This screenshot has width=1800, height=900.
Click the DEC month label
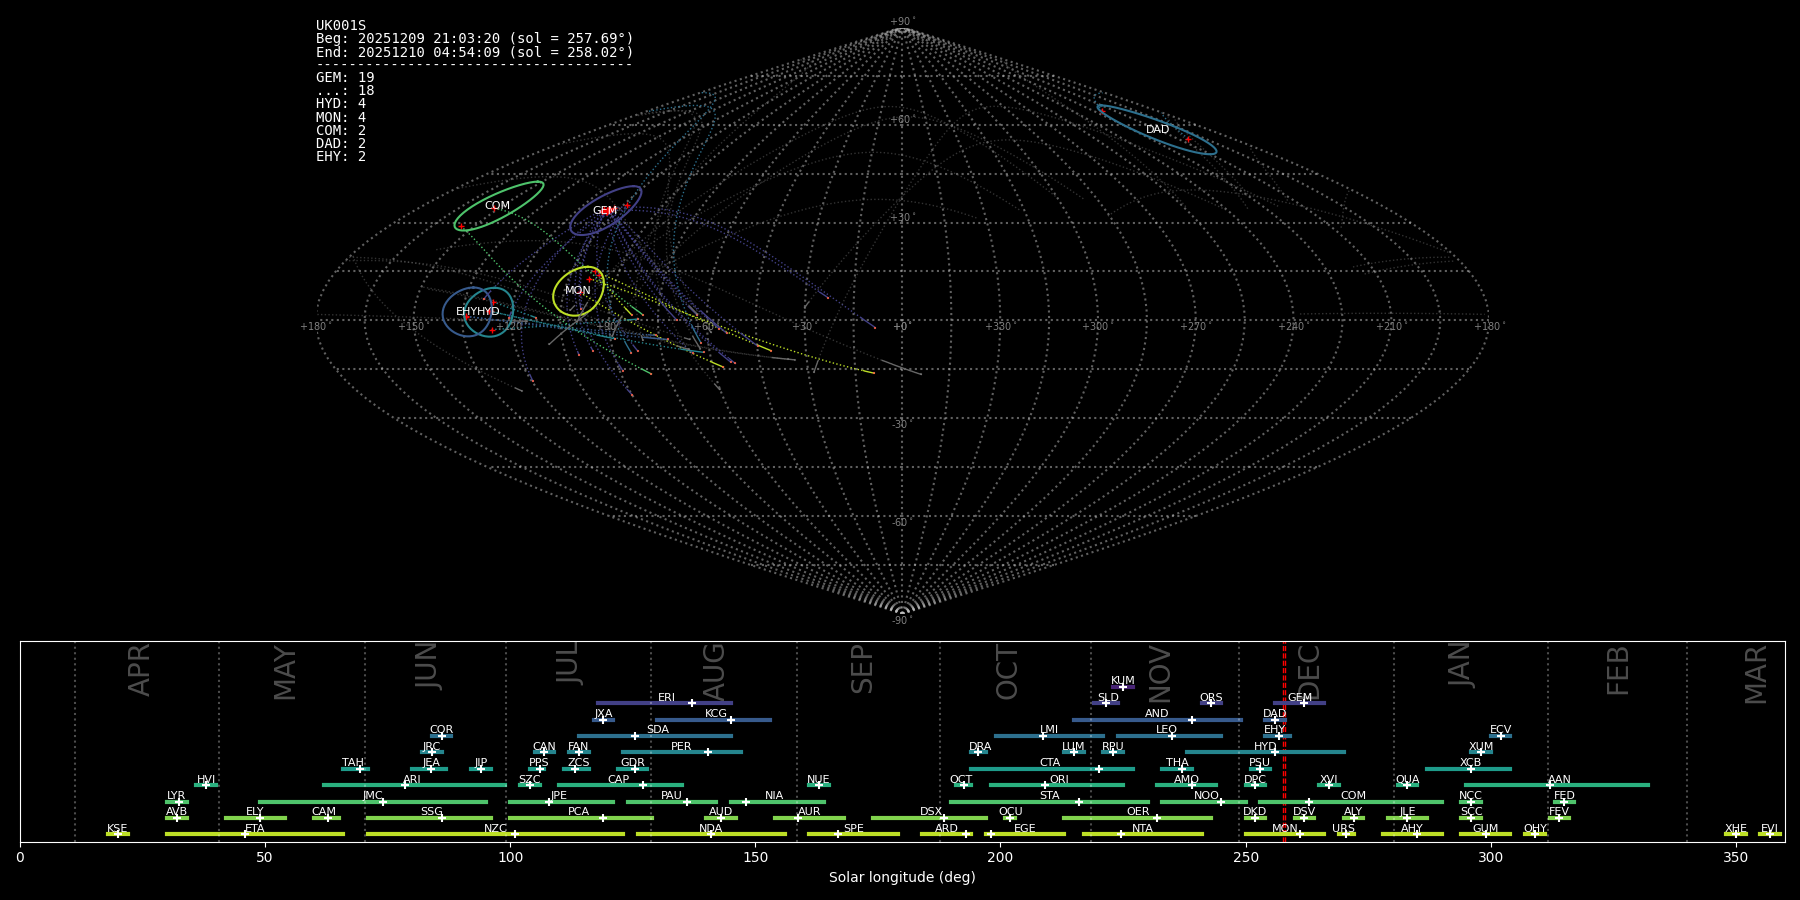point(1308,672)
